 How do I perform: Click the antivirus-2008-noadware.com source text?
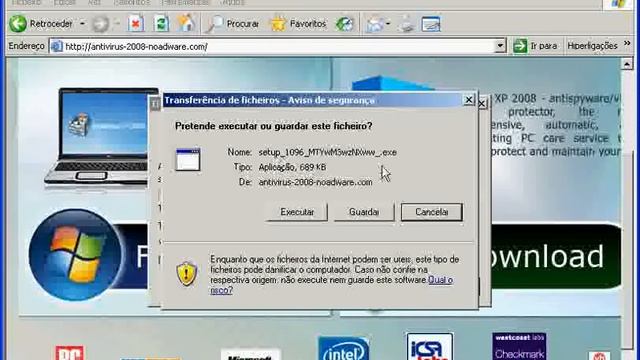click(316, 182)
